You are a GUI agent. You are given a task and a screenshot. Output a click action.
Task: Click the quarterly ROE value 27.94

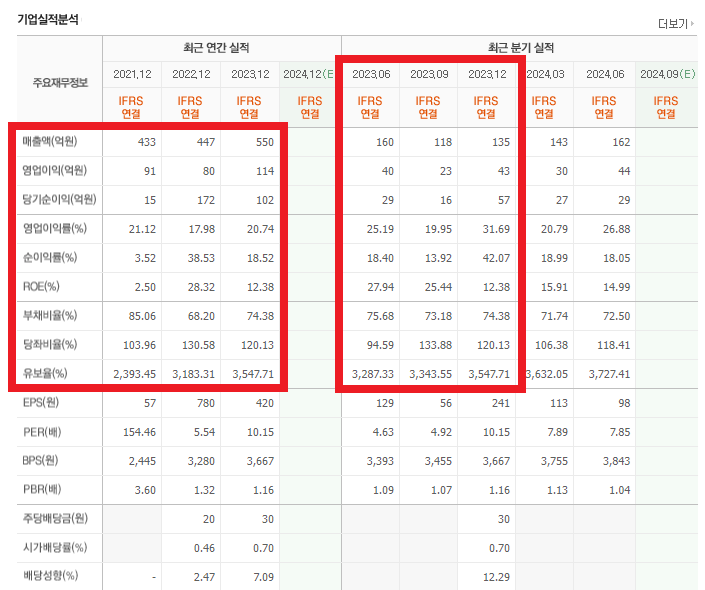tap(380, 287)
